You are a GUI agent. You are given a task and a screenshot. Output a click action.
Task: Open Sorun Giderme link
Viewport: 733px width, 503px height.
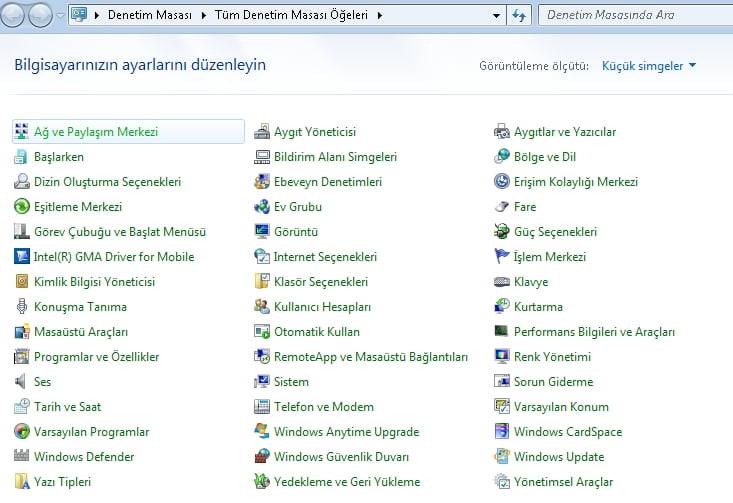[x=553, y=381]
